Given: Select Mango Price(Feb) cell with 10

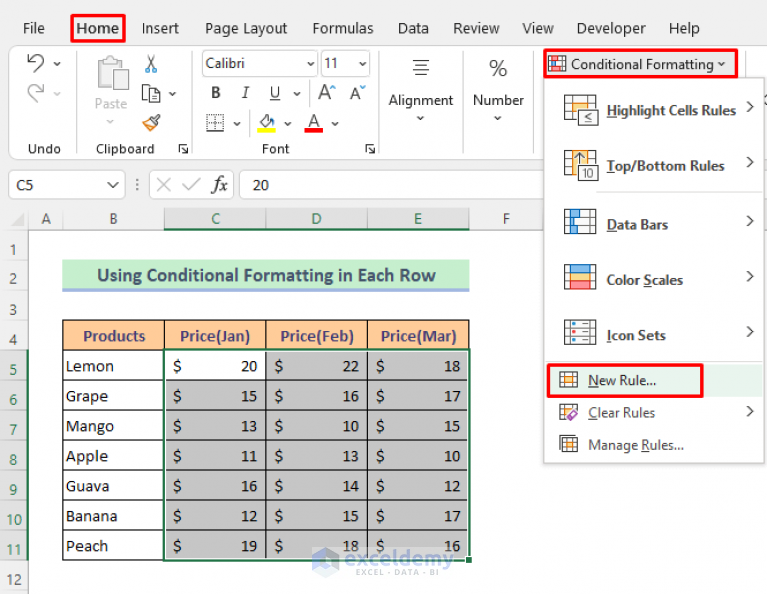Looking at the screenshot, I should 316,426.
